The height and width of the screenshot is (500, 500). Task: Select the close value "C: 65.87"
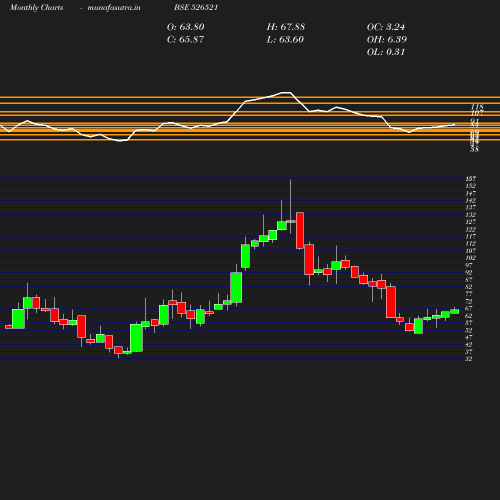[185, 39]
